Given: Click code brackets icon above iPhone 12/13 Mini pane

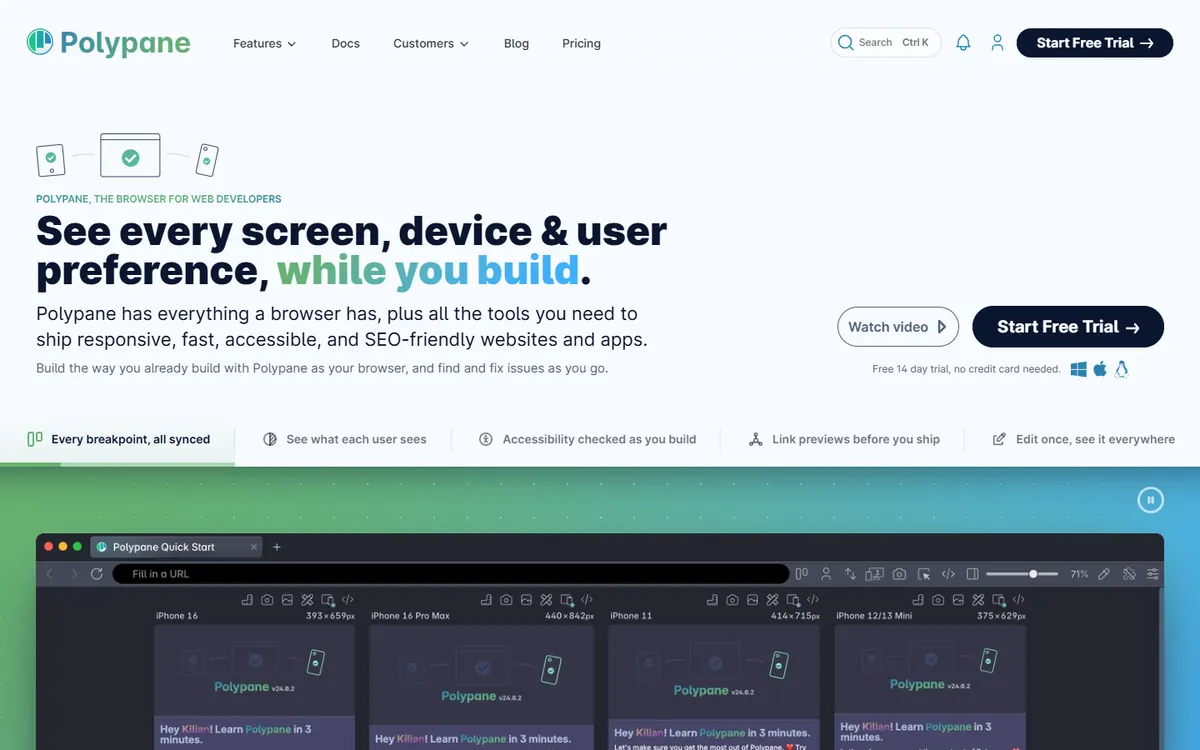Looking at the screenshot, I should 1018,600.
